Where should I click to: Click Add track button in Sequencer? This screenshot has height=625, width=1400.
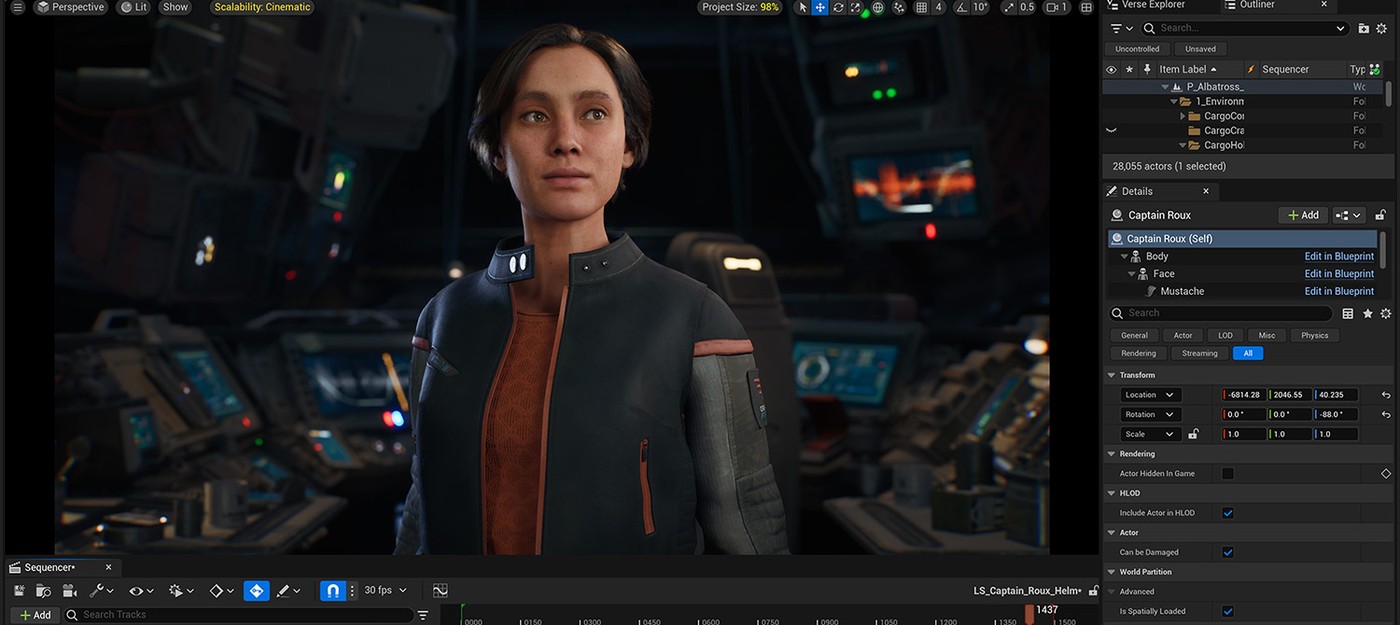click(34, 615)
